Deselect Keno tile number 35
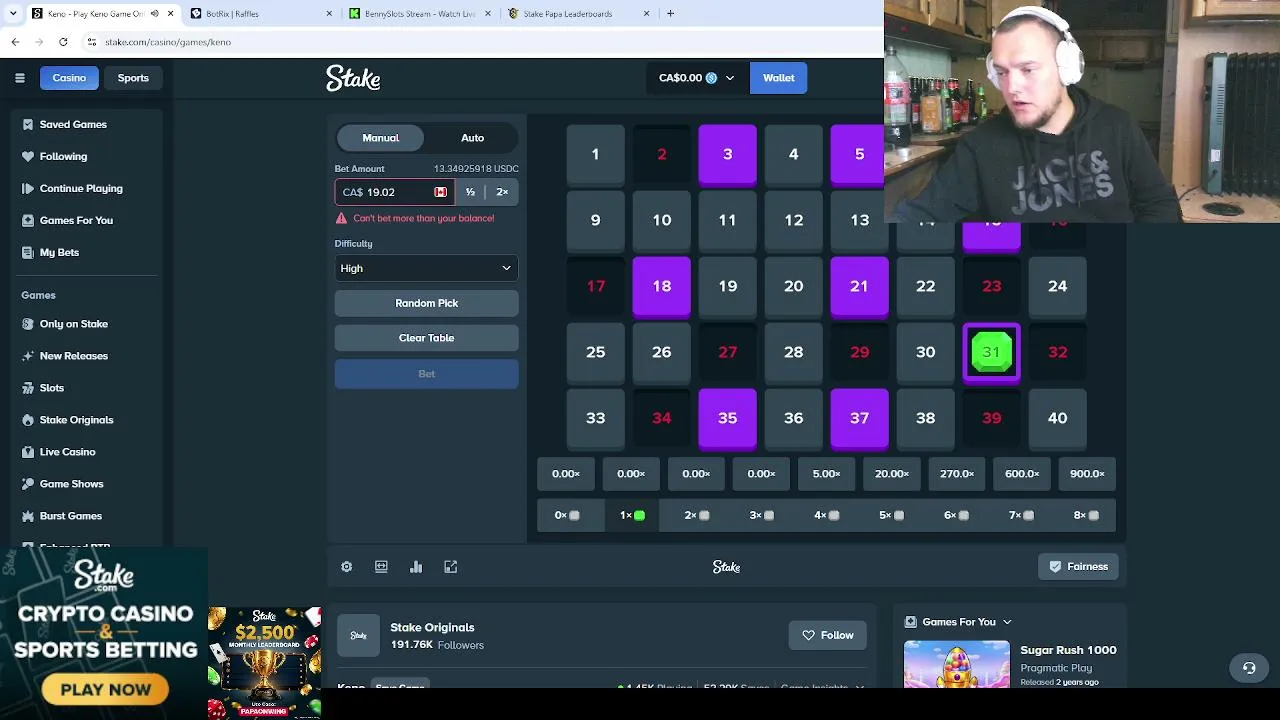 727,419
